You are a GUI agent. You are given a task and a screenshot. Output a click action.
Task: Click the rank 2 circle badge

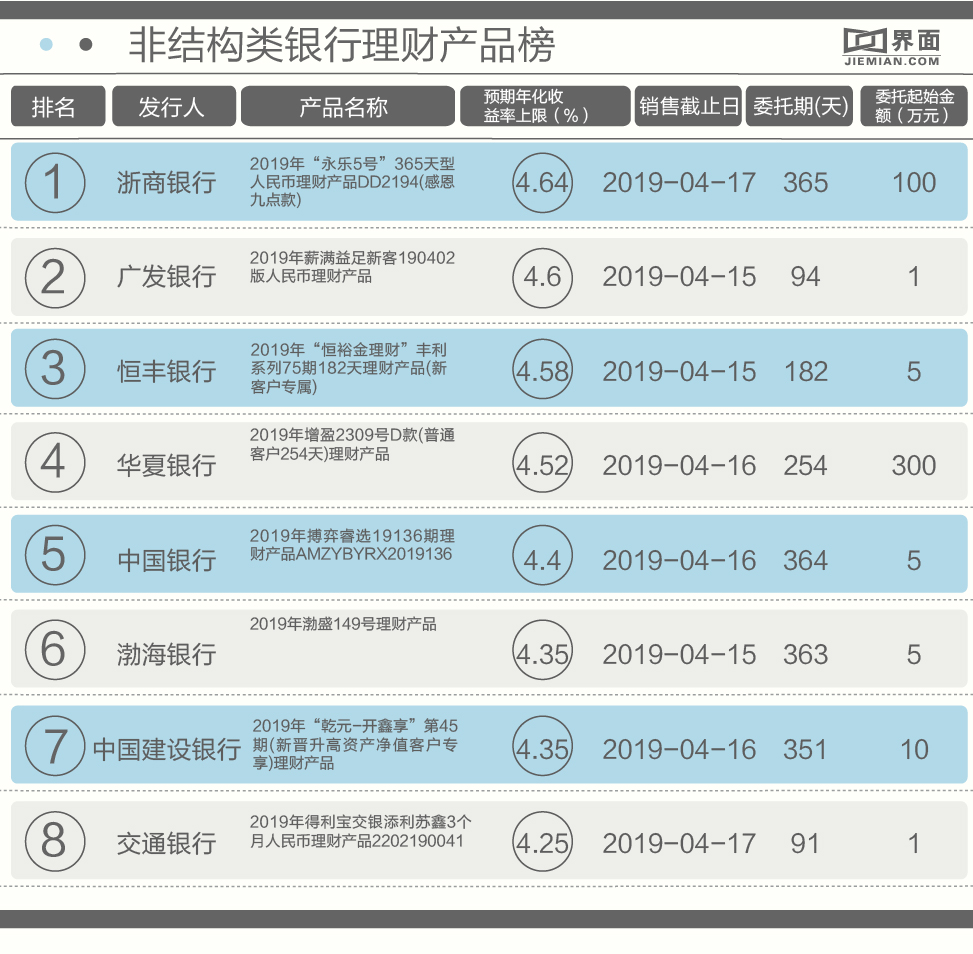point(55,277)
